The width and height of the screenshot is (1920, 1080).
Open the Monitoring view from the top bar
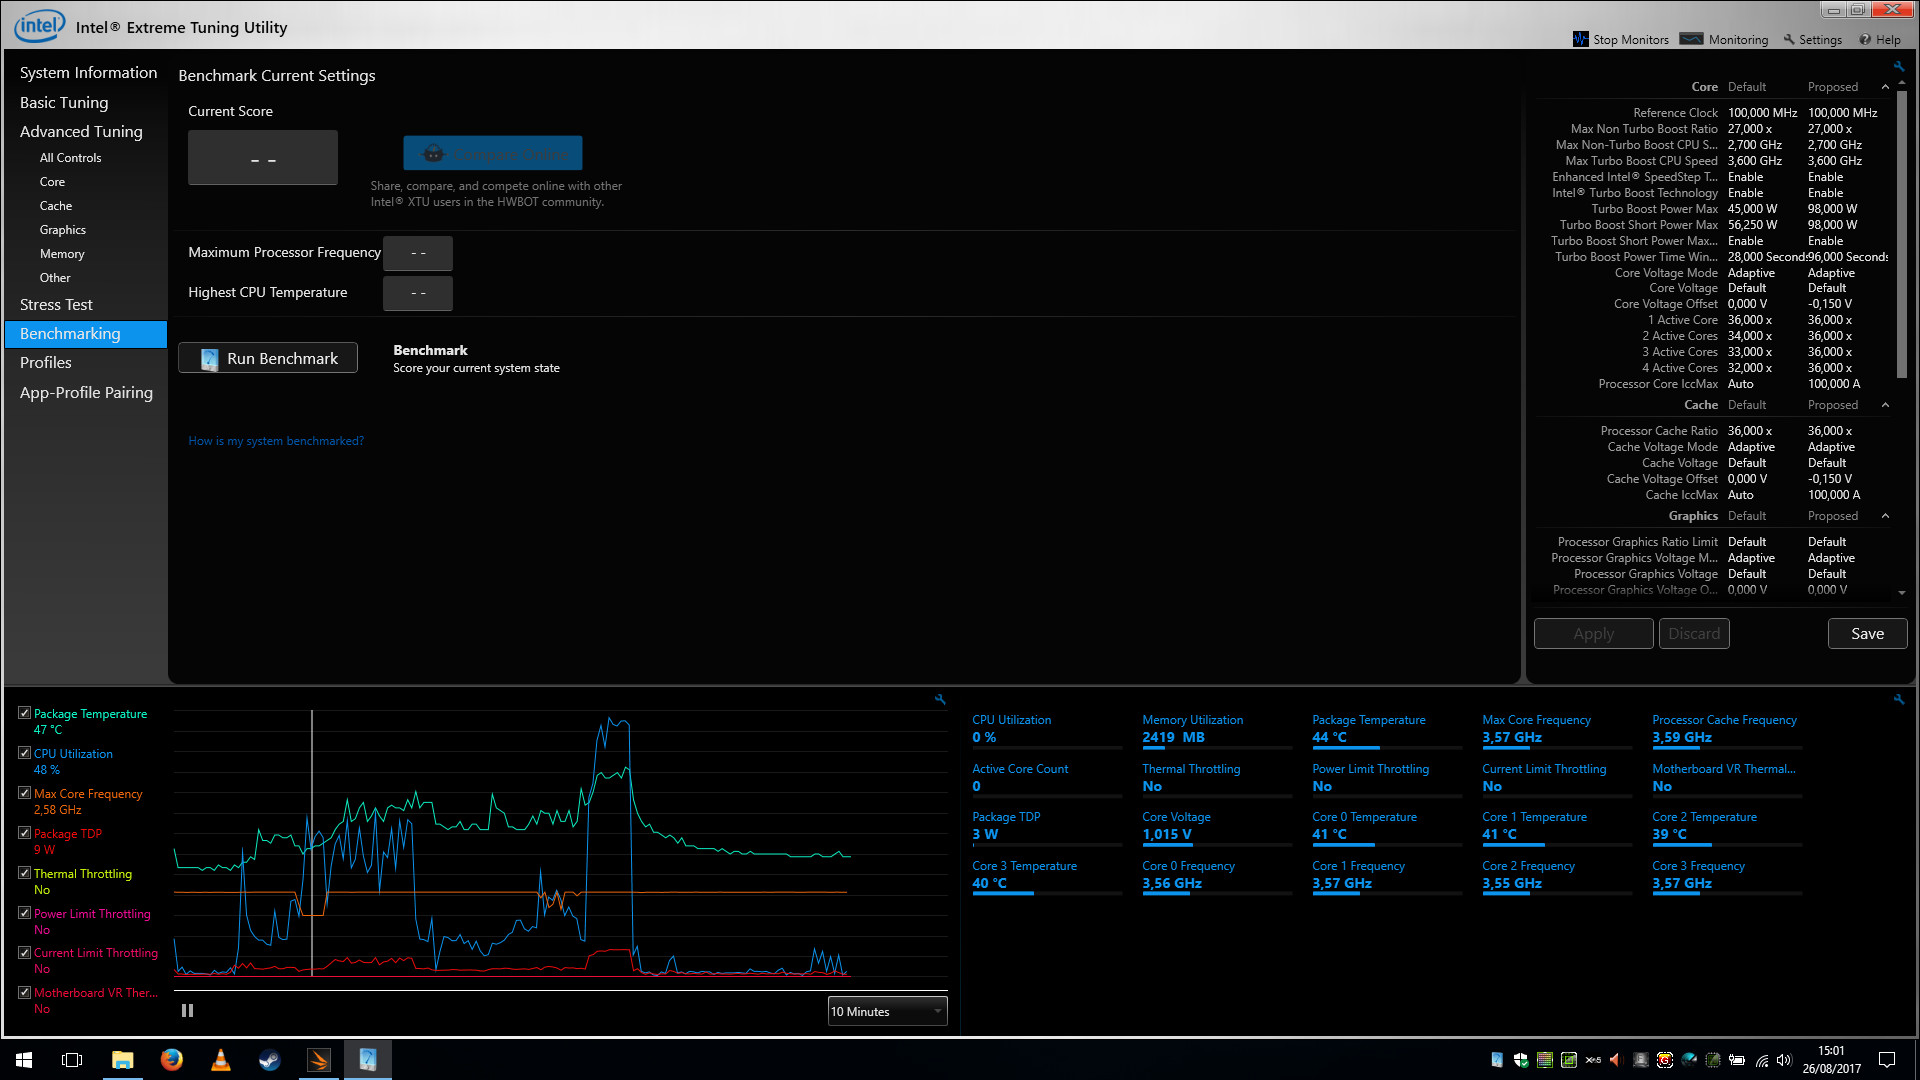tap(1724, 40)
